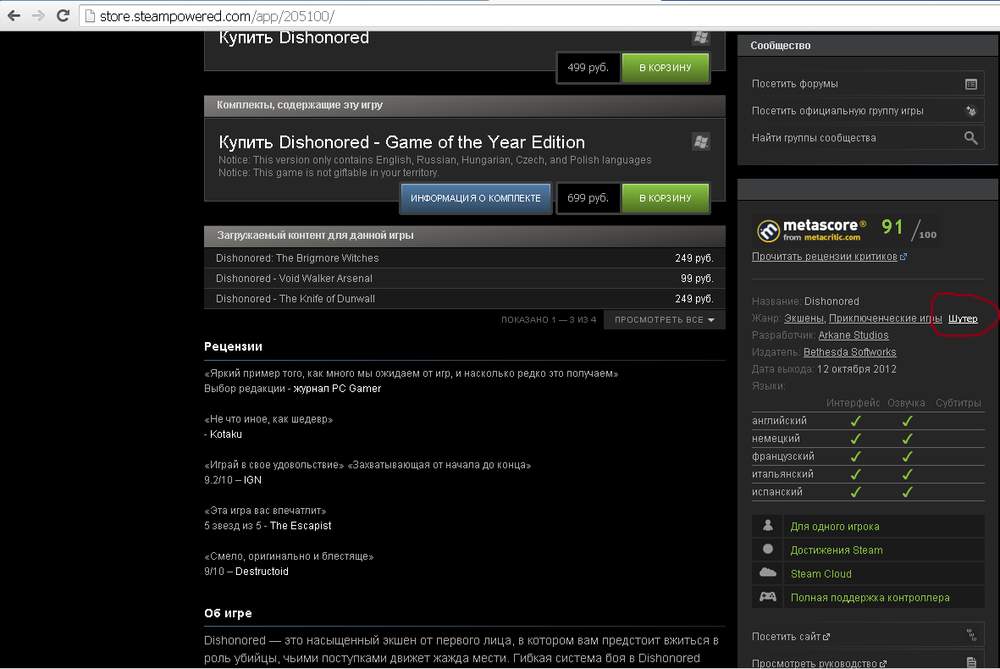The width and height of the screenshot is (1000, 669).
Task: Click Windows icon beside Купить Dishonored
Action: click(x=701, y=37)
